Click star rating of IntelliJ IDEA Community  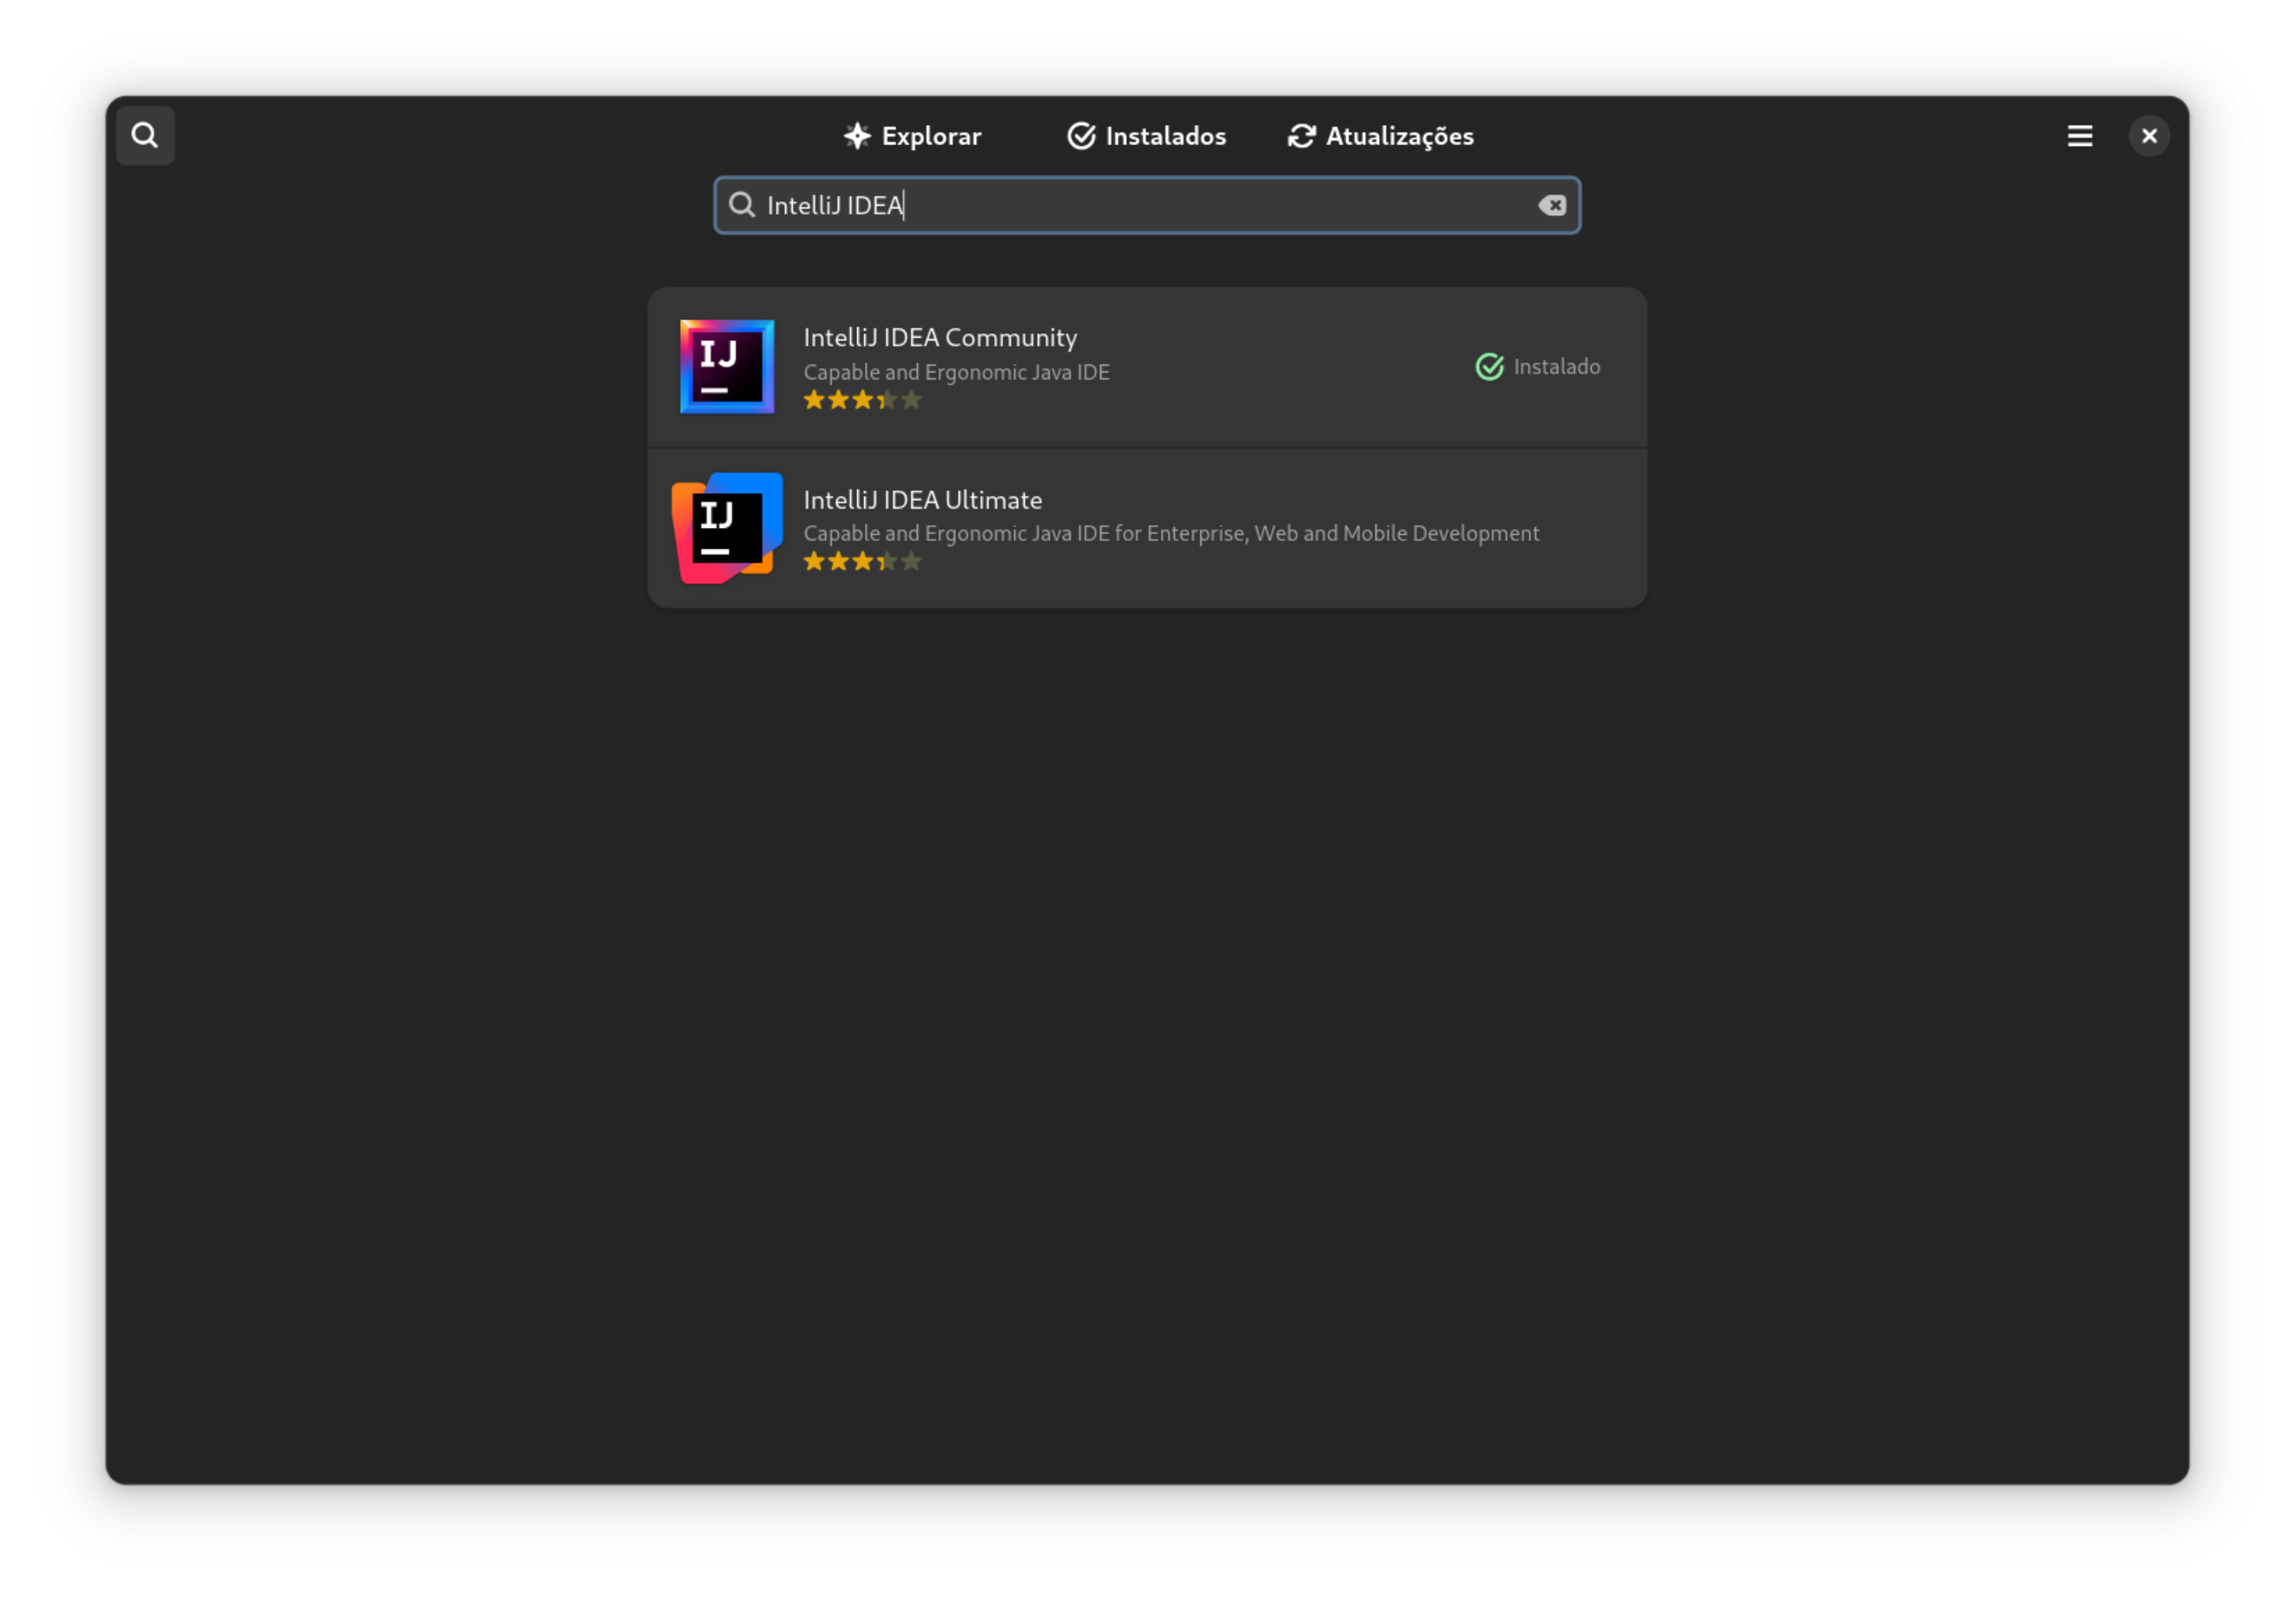pos(861,400)
